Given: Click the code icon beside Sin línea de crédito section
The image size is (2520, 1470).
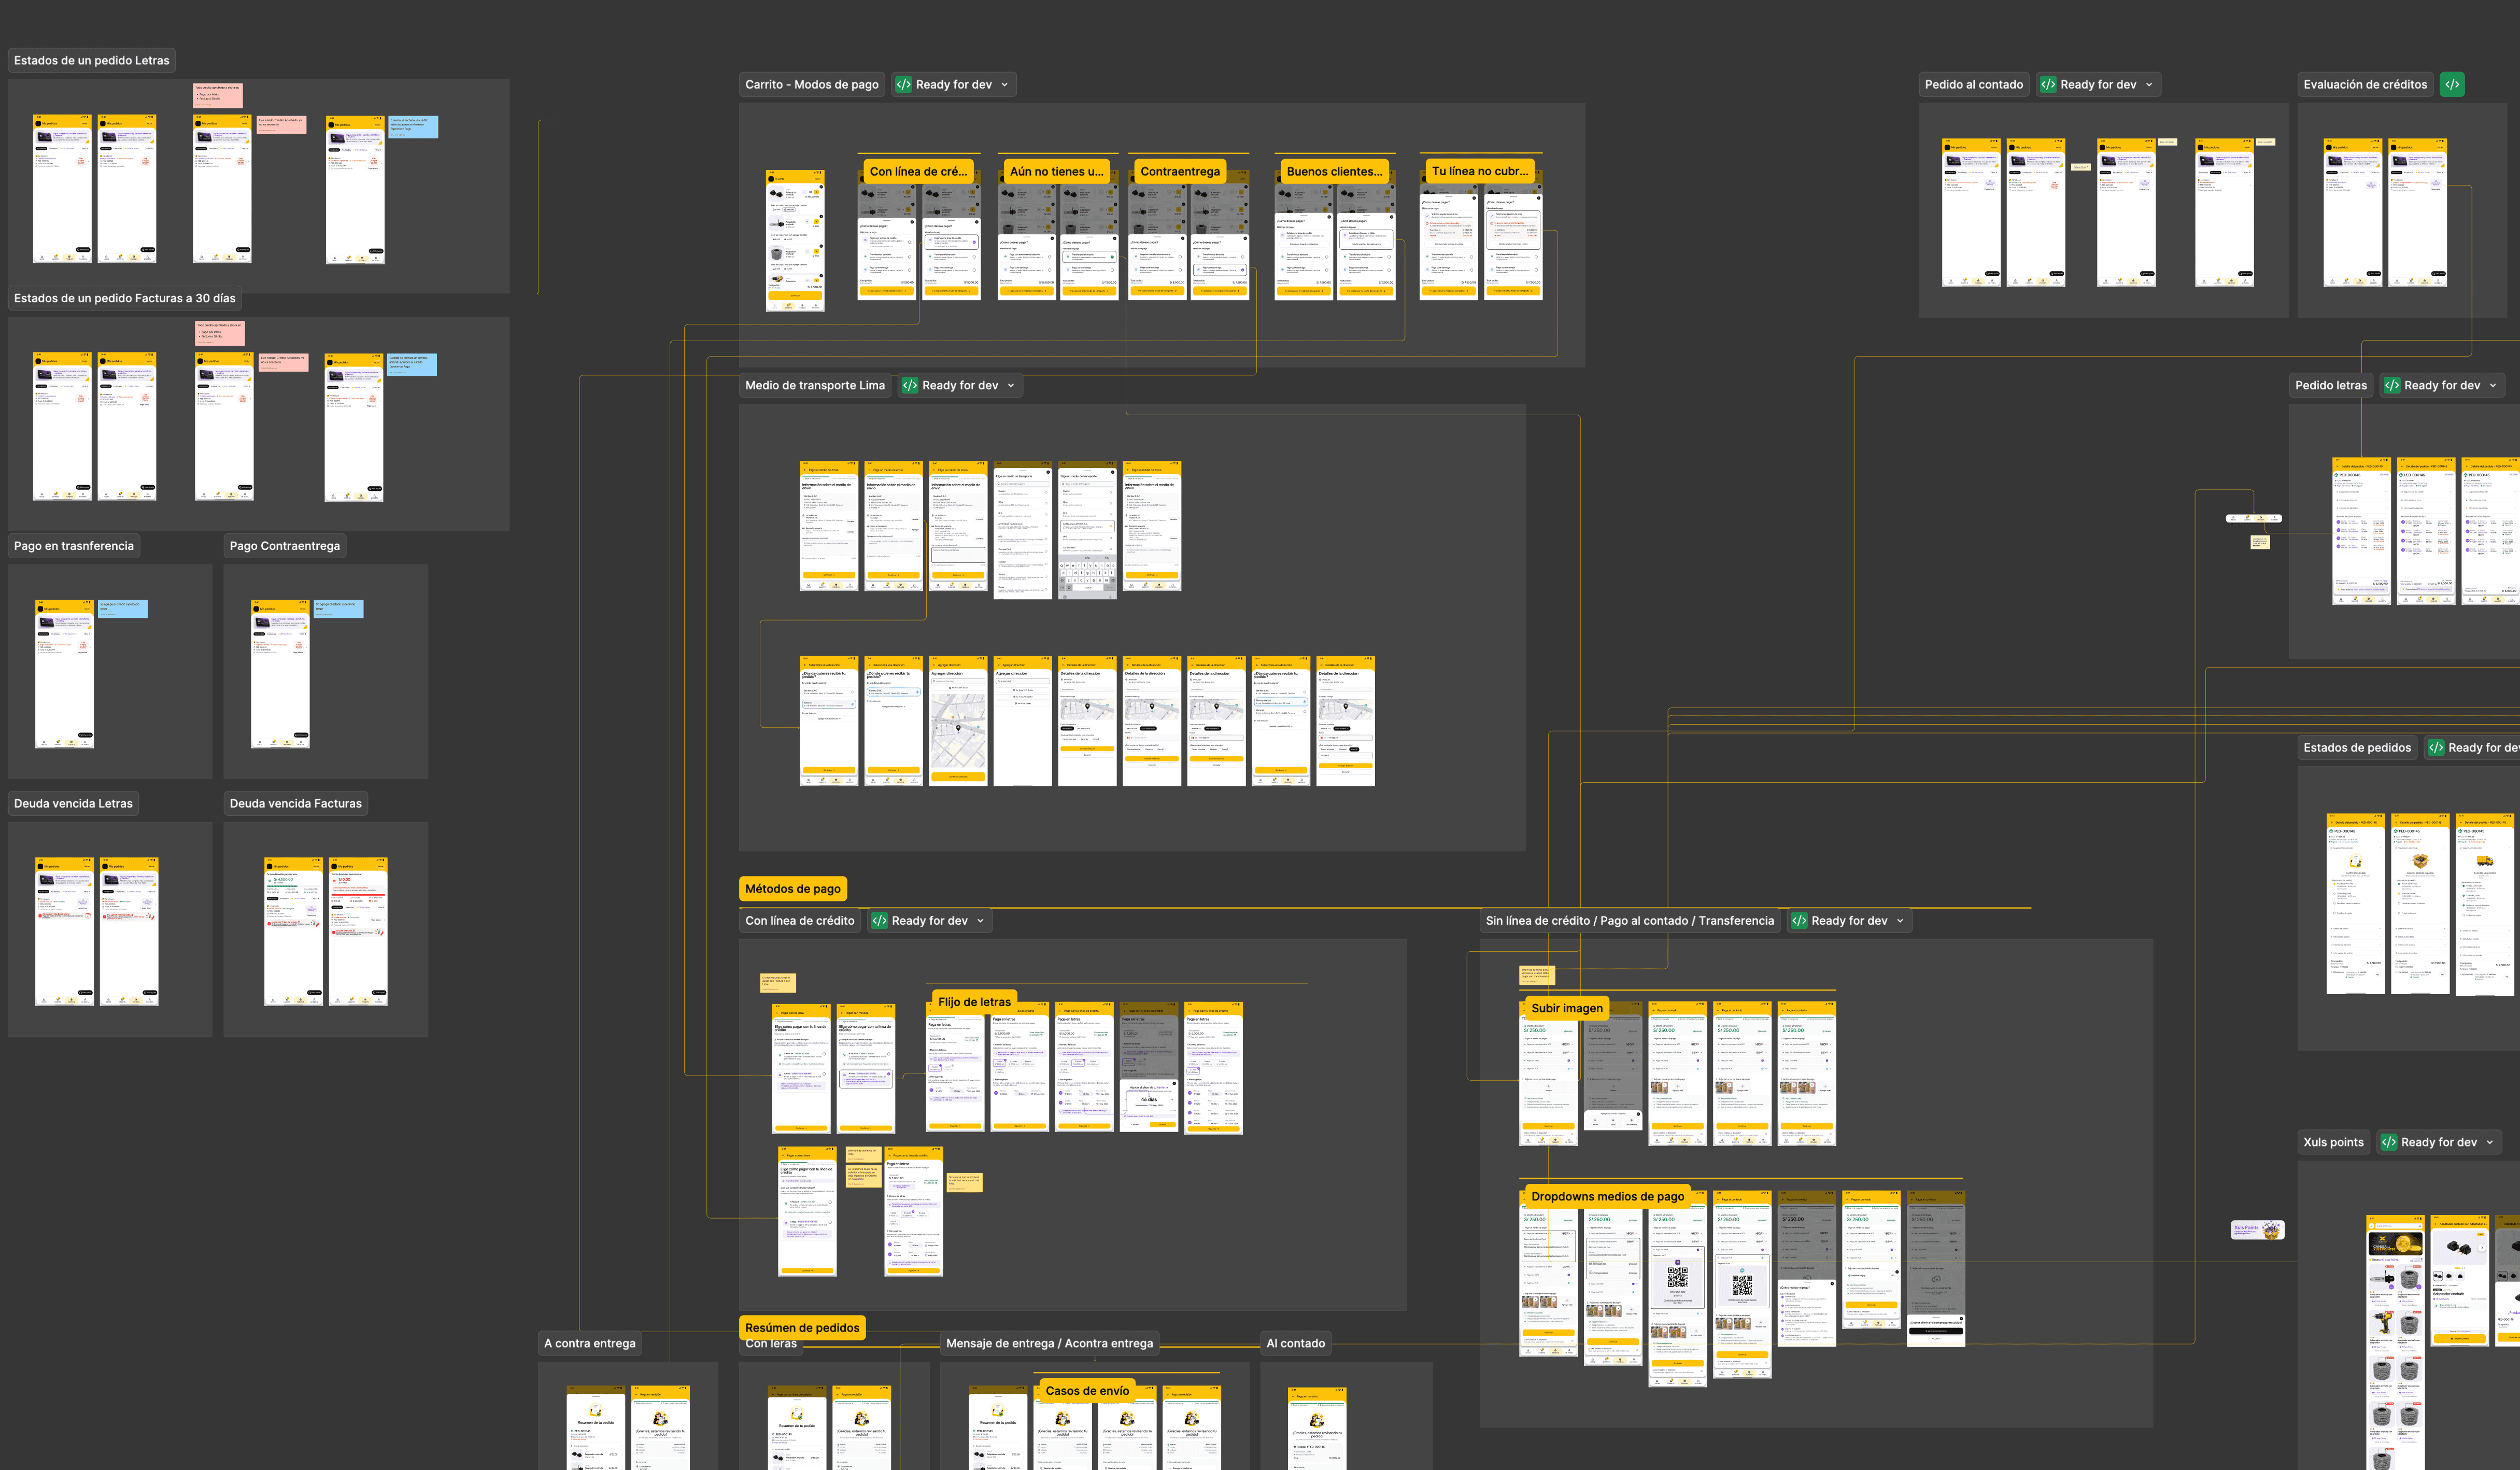Looking at the screenshot, I should 1799,921.
